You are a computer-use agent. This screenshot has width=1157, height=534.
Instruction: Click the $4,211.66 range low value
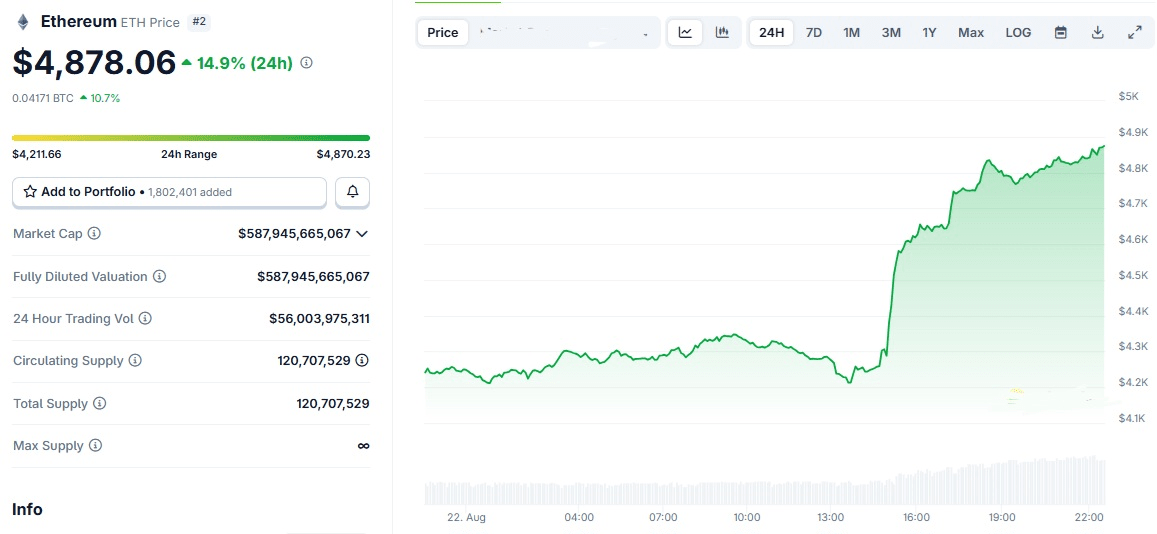pos(37,154)
